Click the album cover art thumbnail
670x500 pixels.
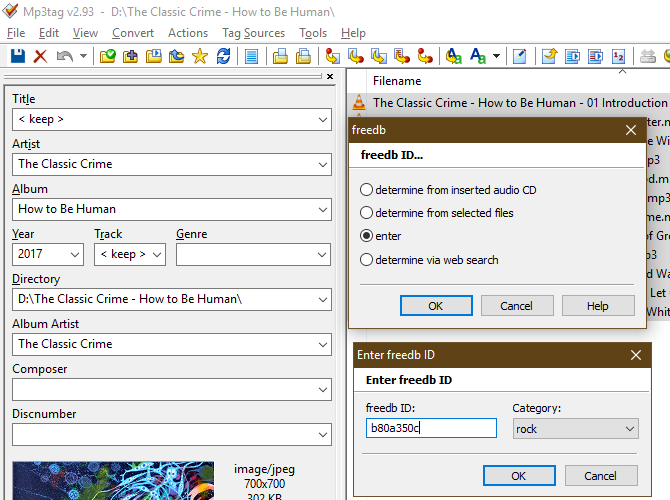113,480
